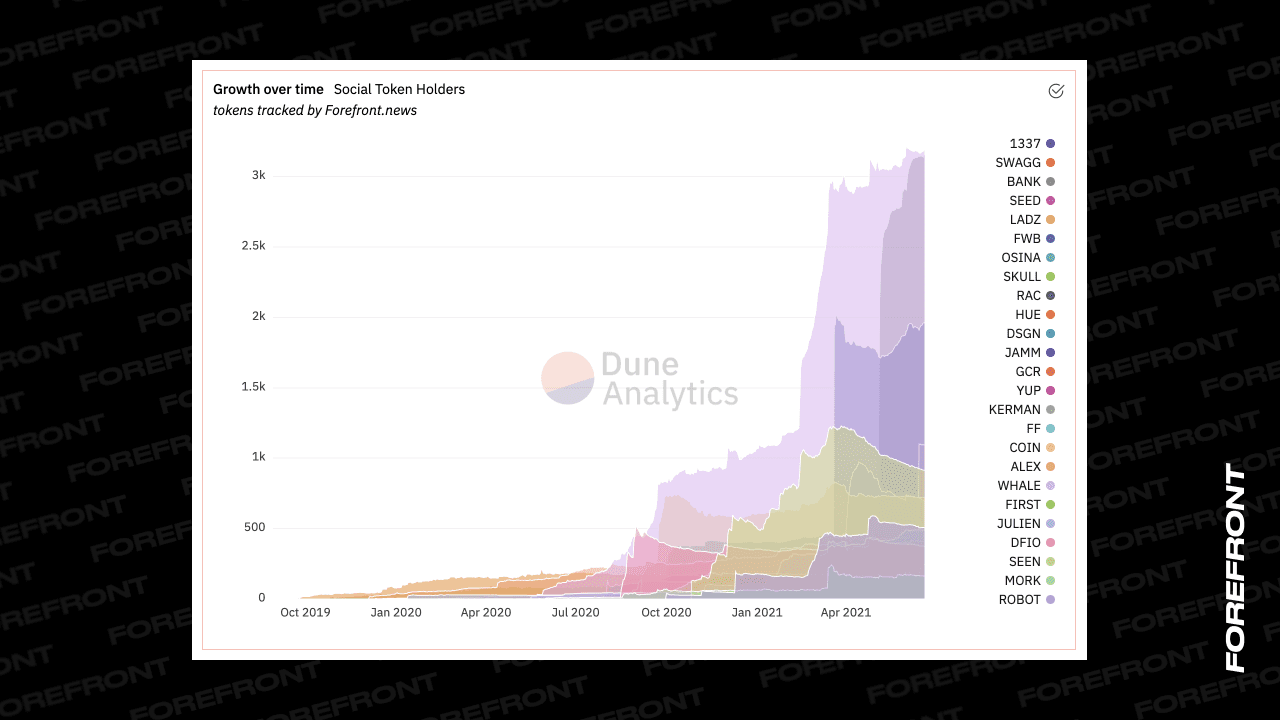This screenshot has height=720, width=1280.
Task: Click the WHALE legend label
Action: click(x=1019, y=486)
